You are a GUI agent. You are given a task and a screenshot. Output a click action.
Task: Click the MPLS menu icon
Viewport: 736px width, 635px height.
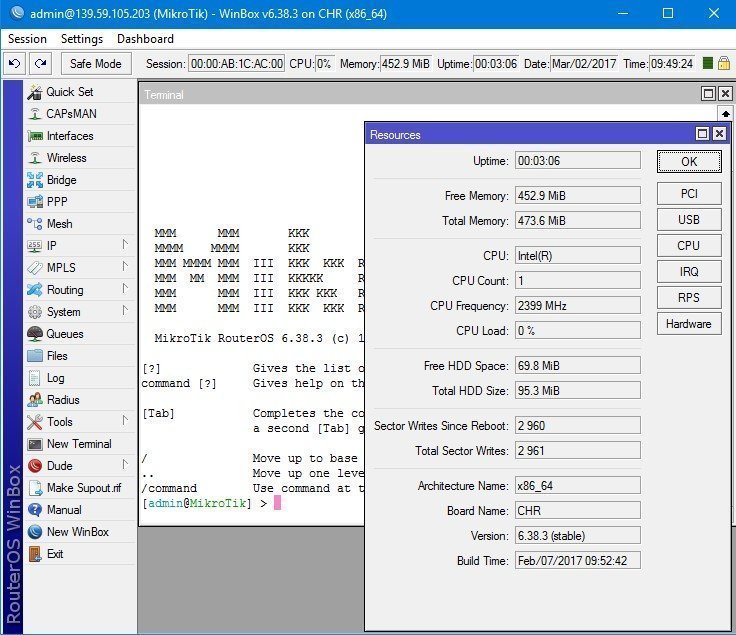coord(35,268)
